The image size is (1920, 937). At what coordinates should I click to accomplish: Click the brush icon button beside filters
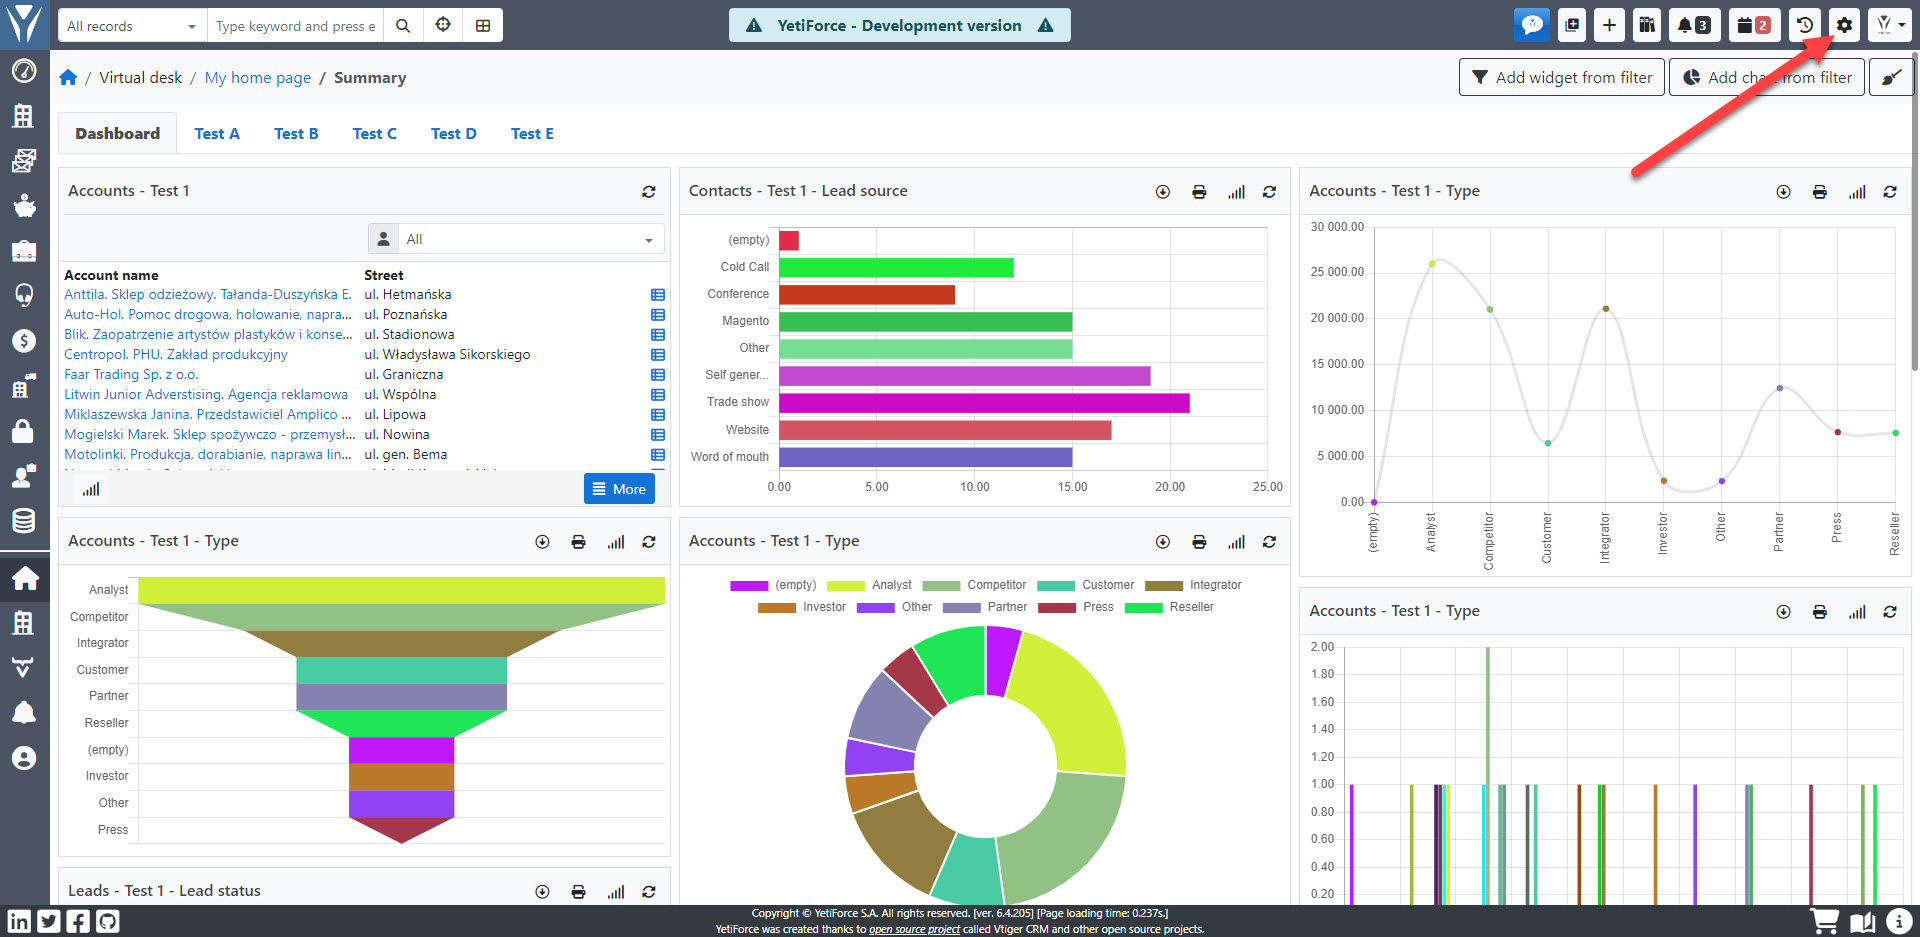pos(1891,77)
